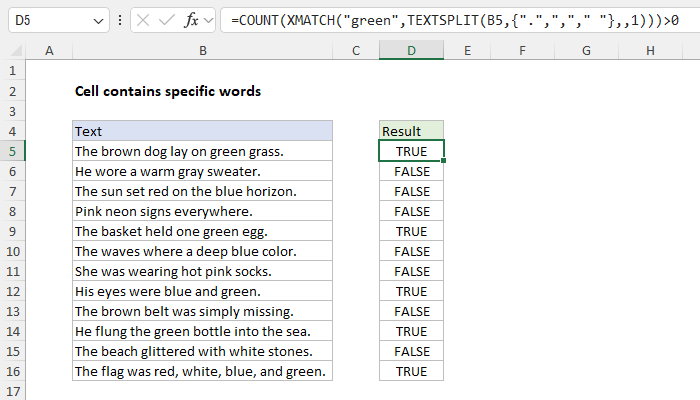Select column A header
Image resolution: width=700 pixels, height=400 pixels.
(x=49, y=50)
